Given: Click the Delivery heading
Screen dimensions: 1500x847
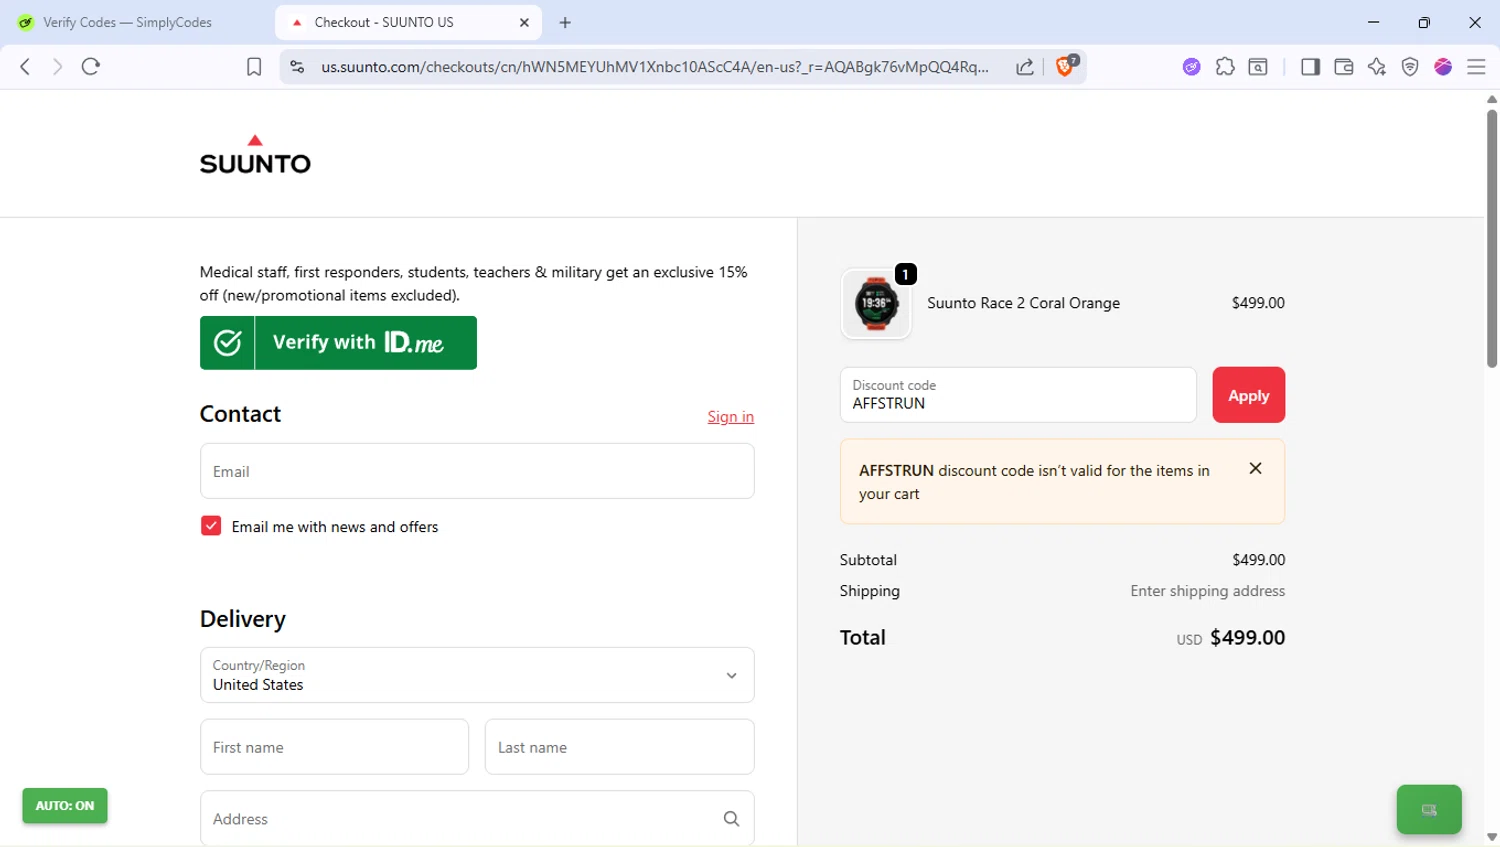Looking at the screenshot, I should pyautogui.click(x=243, y=619).
